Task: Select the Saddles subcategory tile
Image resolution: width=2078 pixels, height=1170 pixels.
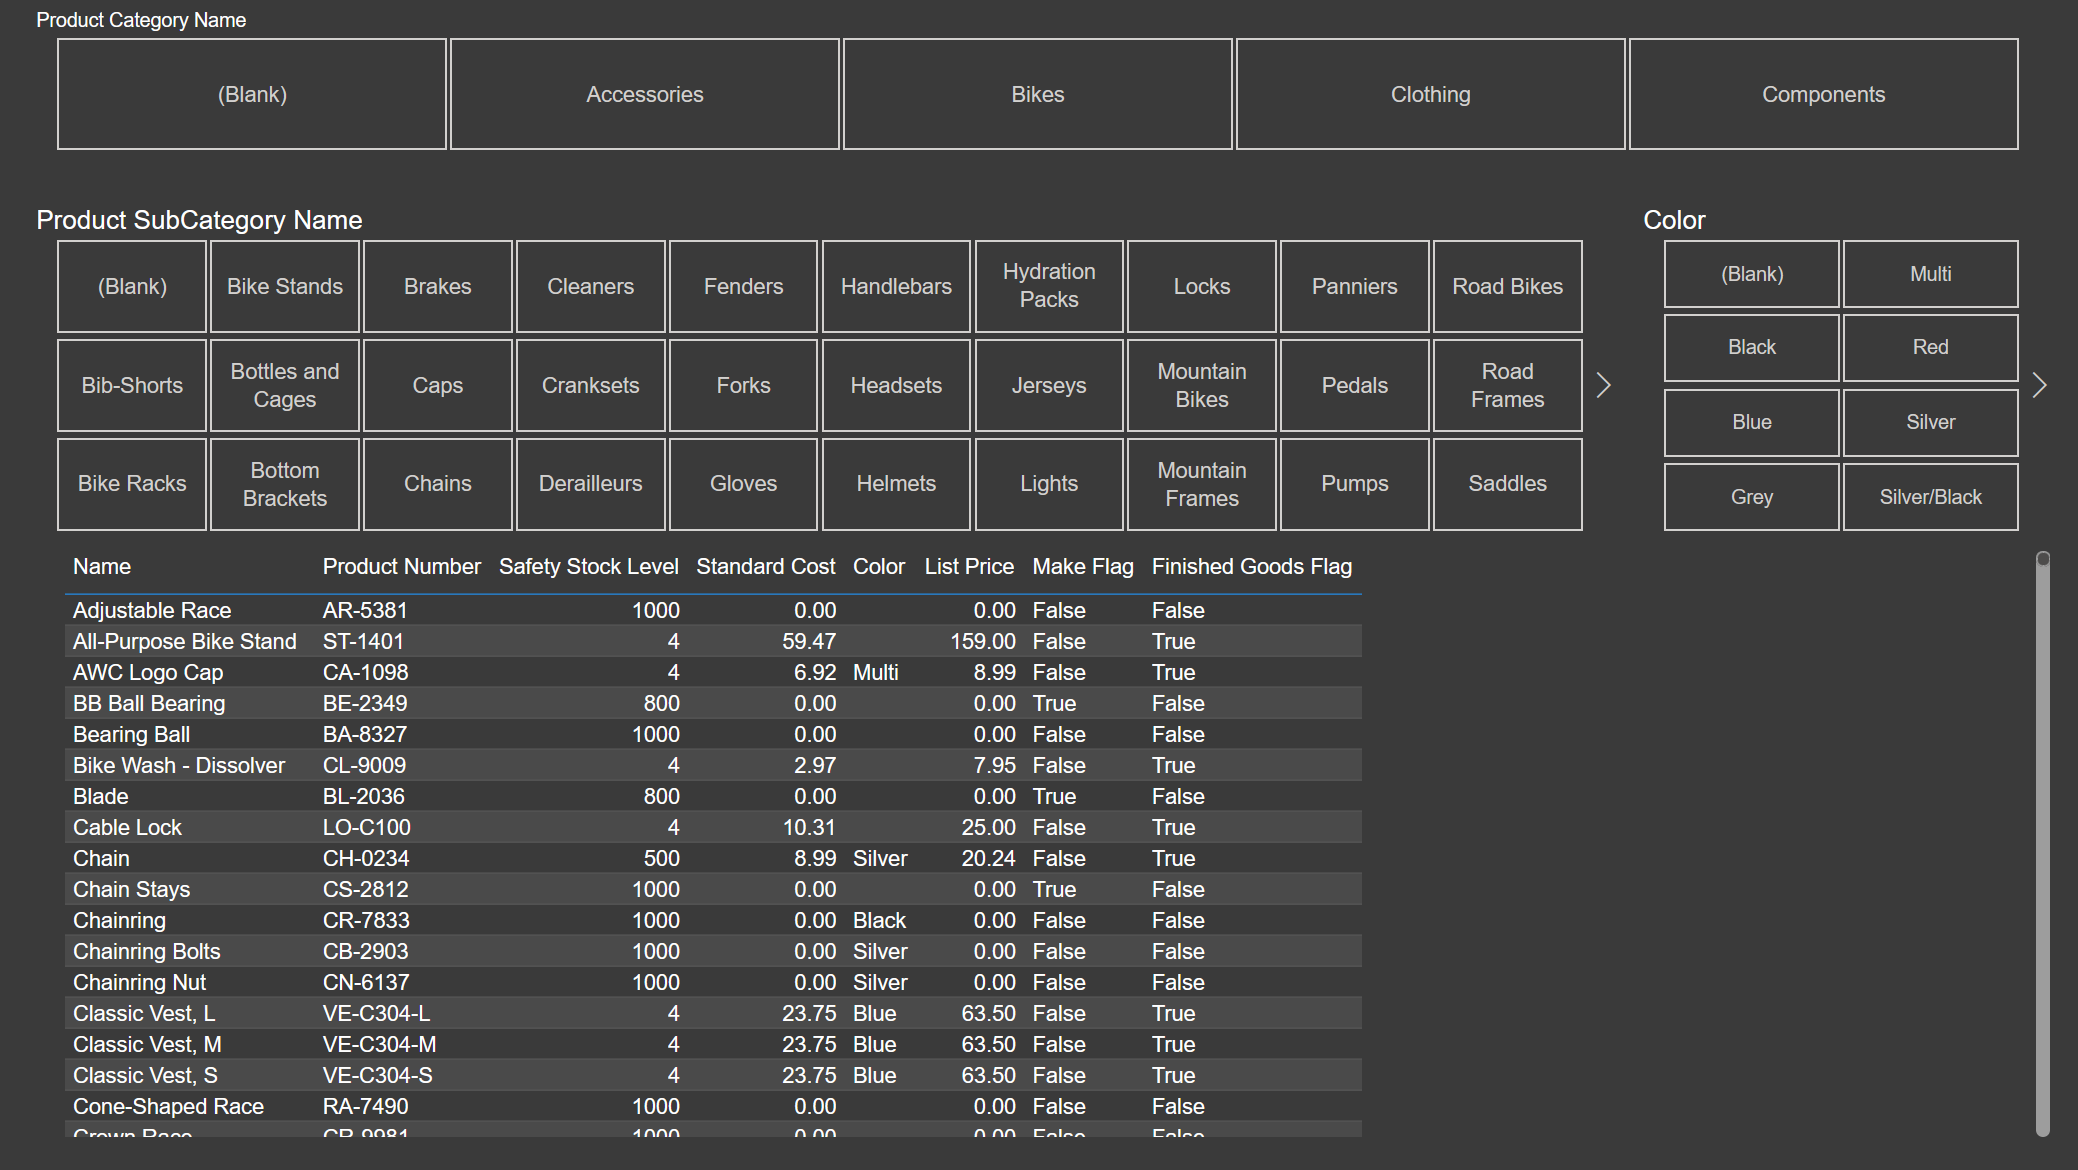Action: 1508,484
